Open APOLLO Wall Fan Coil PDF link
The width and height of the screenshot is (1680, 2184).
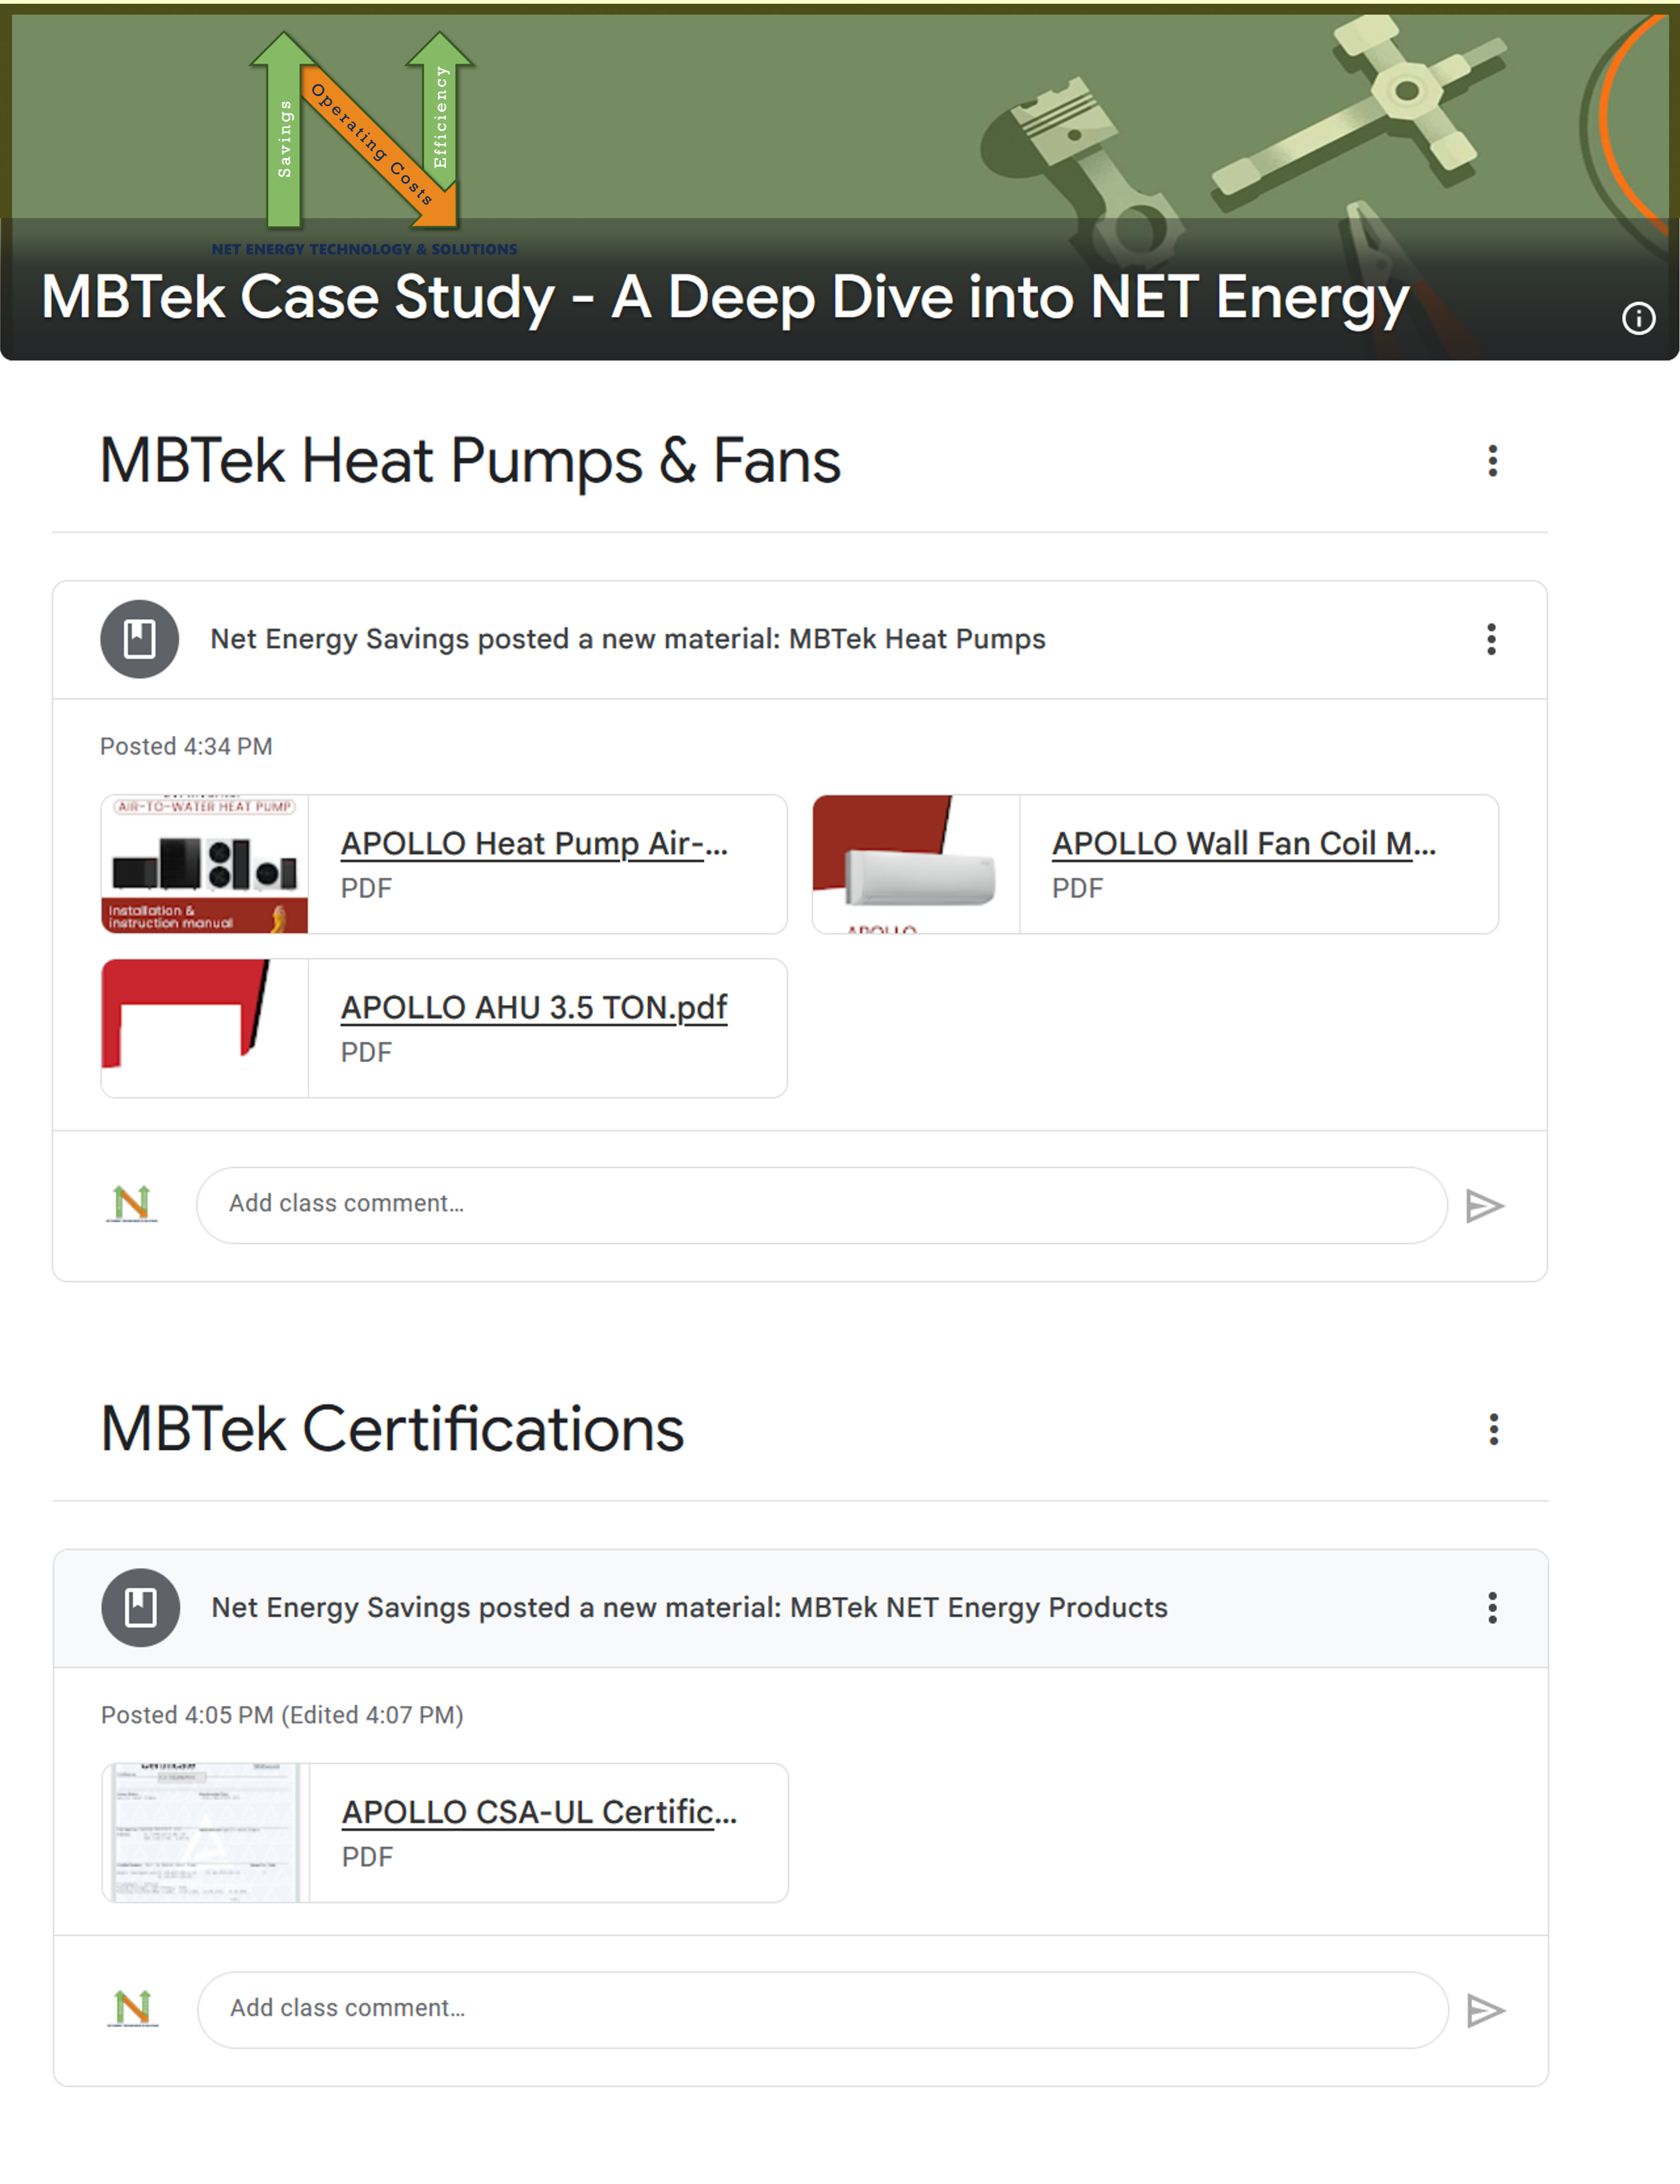click(x=1243, y=843)
